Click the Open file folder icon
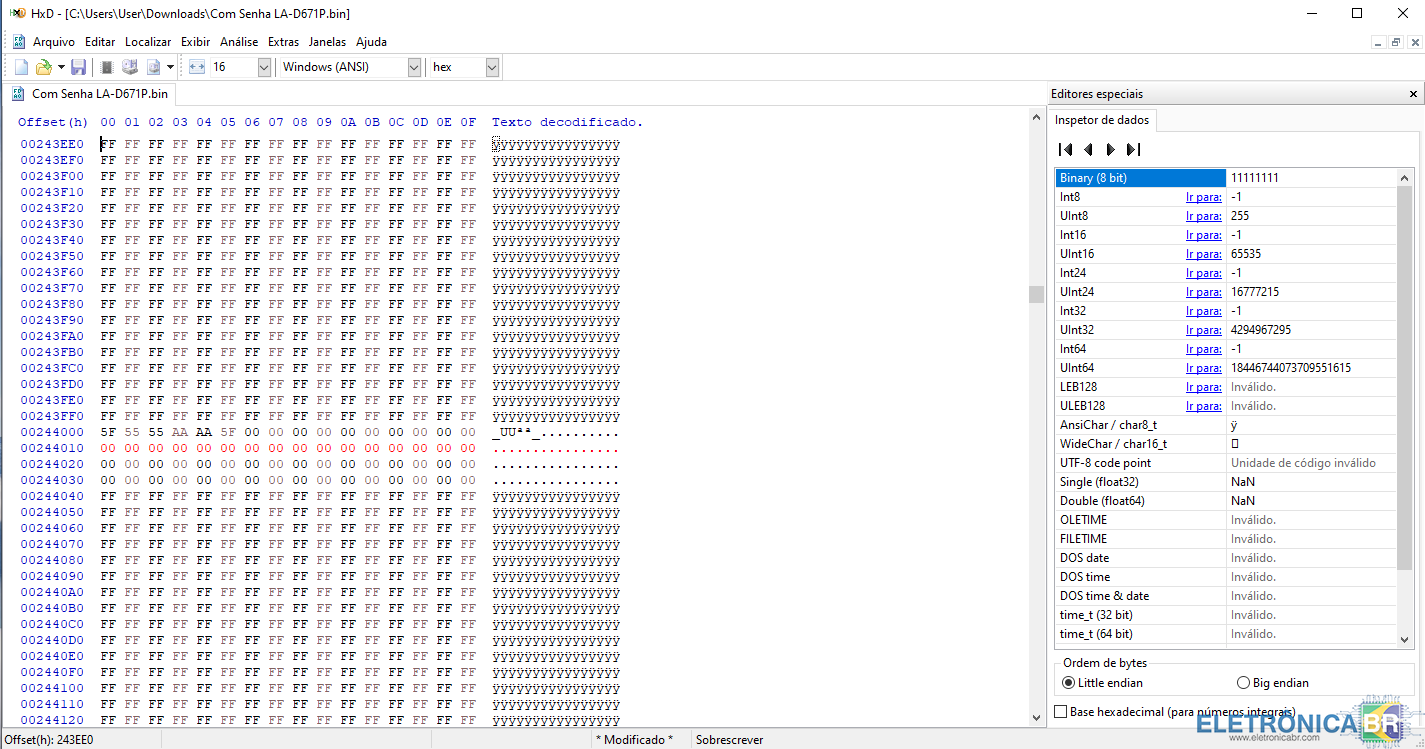The height and width of the screenshot is (749, 1425). click(43, 67)
